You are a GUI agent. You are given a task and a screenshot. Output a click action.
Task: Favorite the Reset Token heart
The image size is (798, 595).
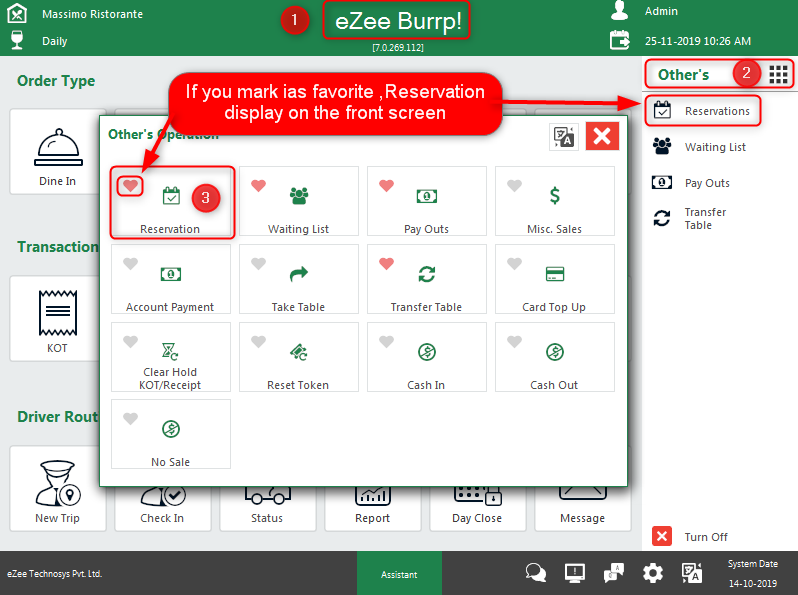pyautogui.click(x=259, y=341)
